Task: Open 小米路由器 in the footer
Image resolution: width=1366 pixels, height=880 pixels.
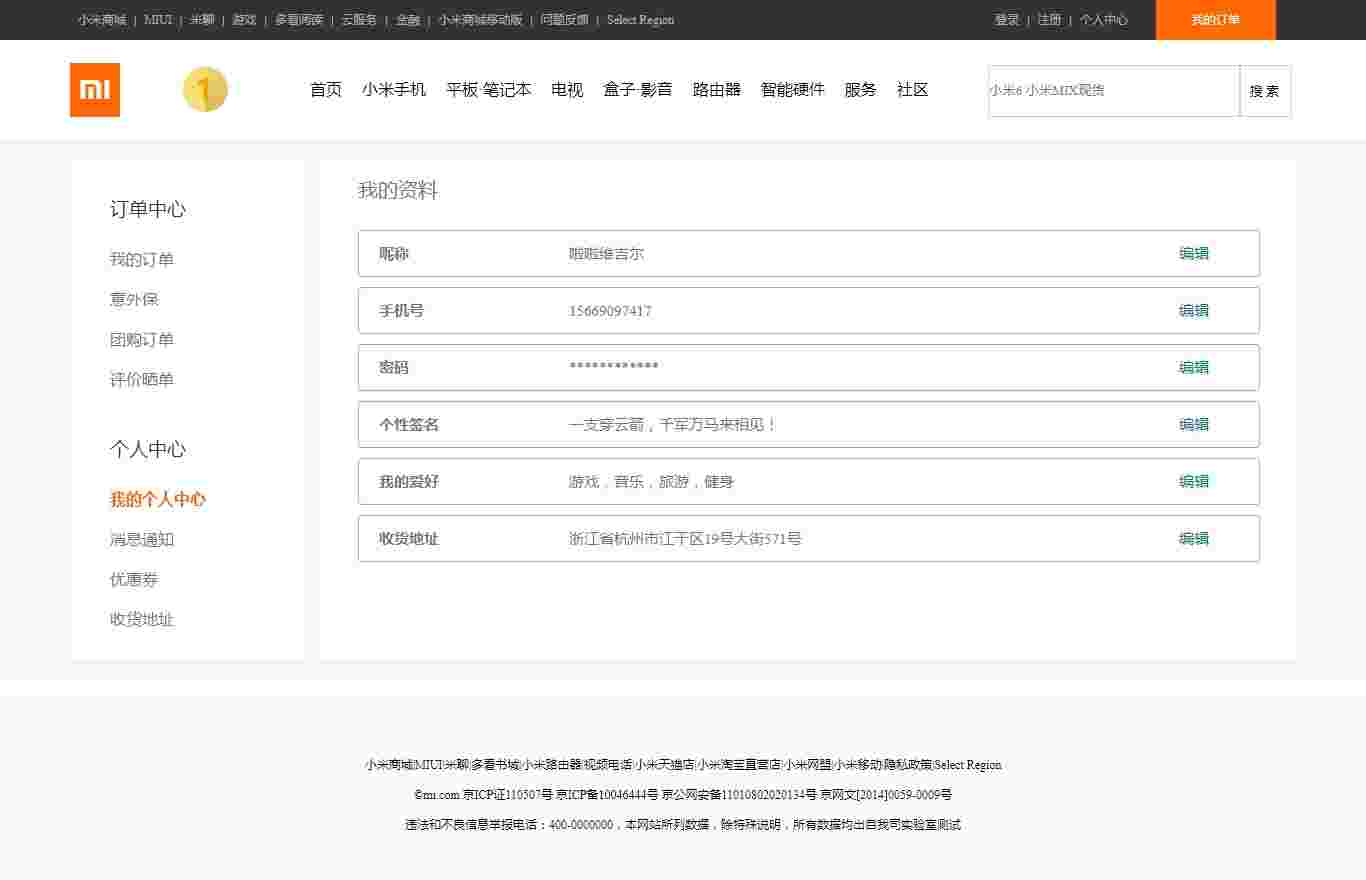Action: 552,765
